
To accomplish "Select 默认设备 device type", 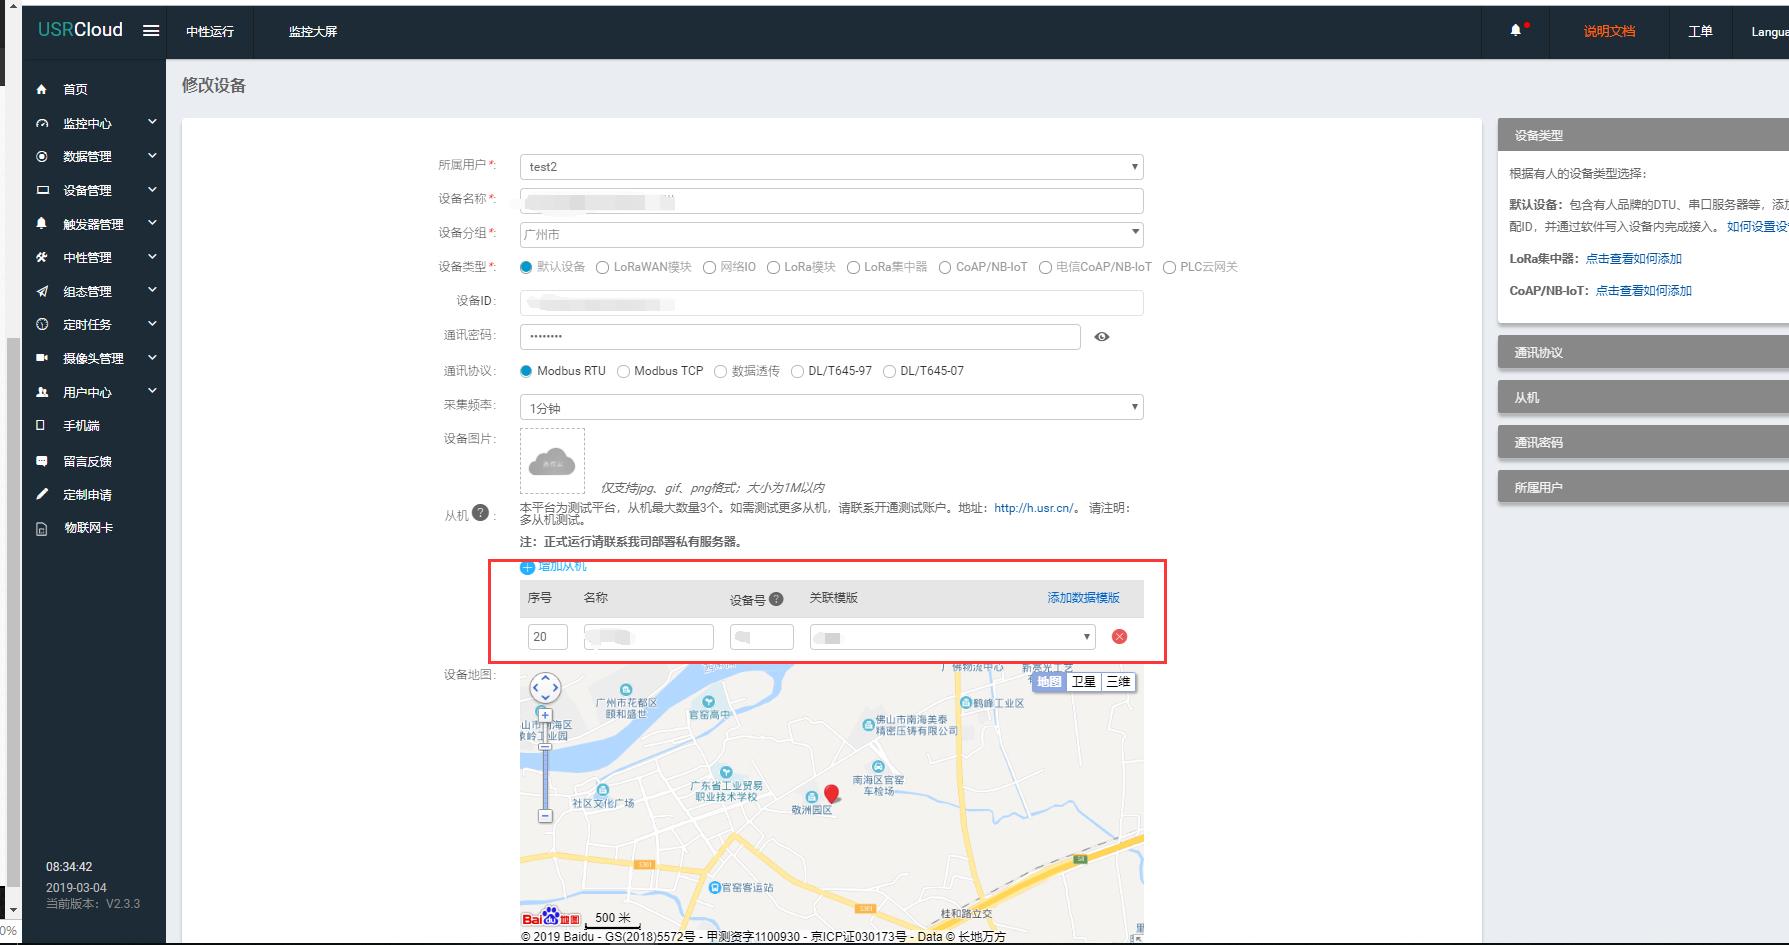I will pos(526,267).
